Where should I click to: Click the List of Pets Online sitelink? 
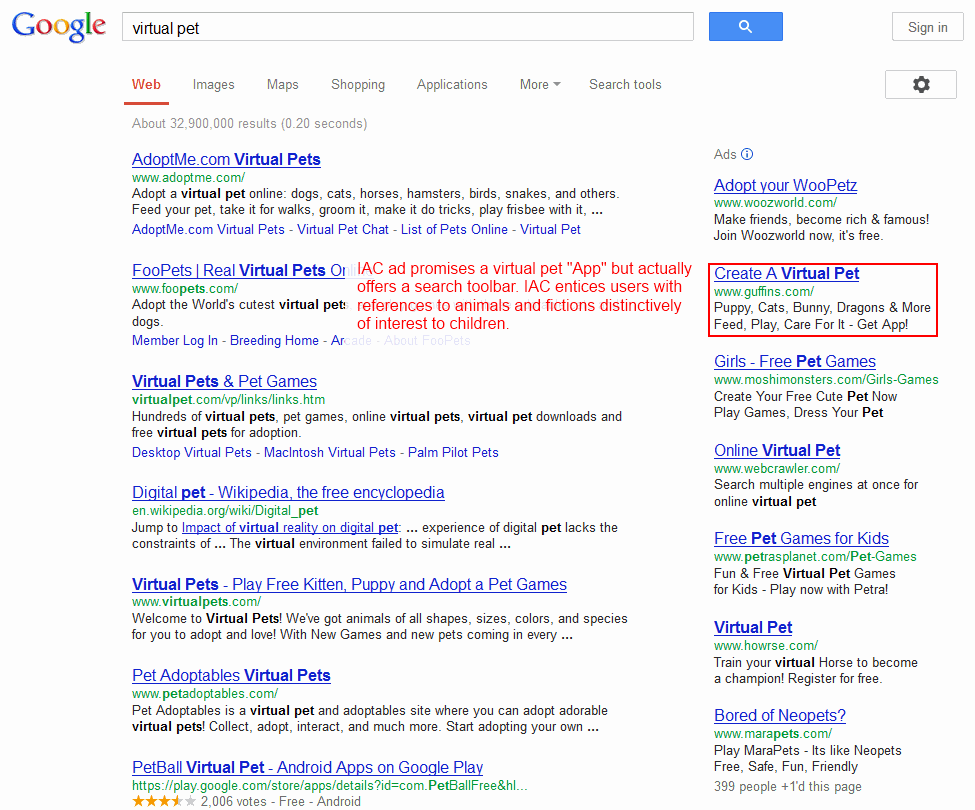pyautogui.click(x=454, y=229)
